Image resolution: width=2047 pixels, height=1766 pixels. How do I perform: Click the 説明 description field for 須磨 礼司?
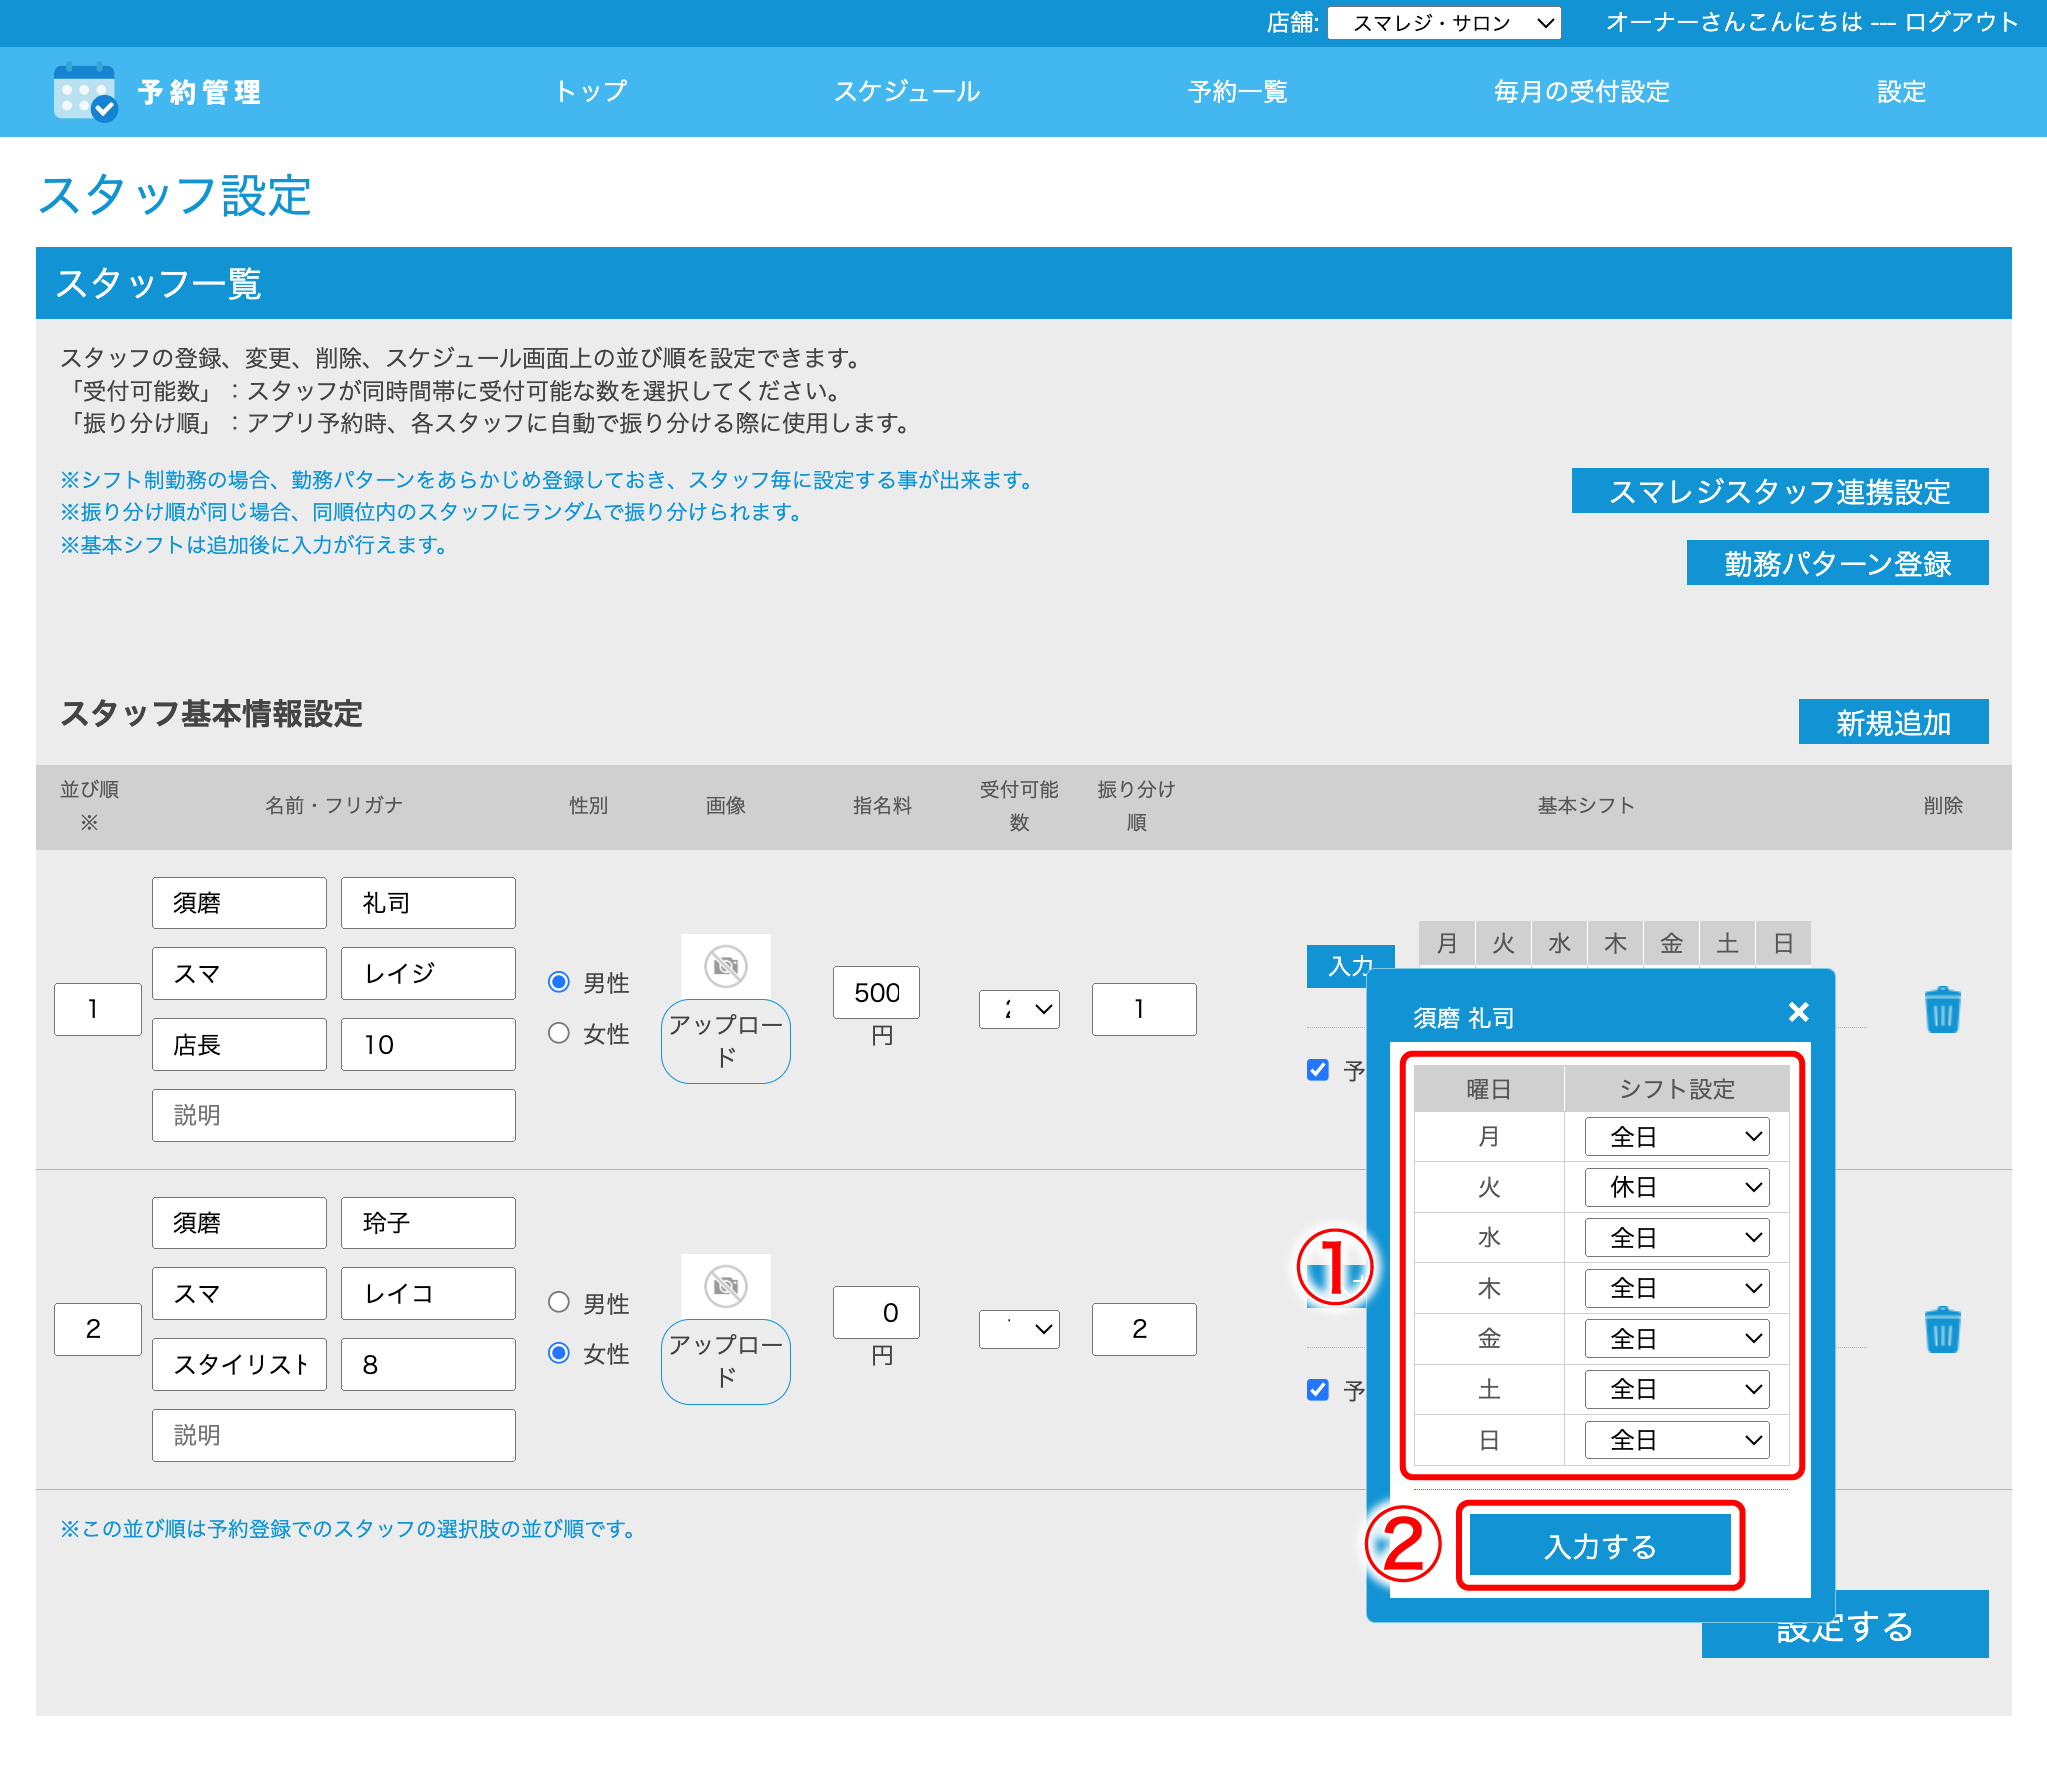(333, 1114)
